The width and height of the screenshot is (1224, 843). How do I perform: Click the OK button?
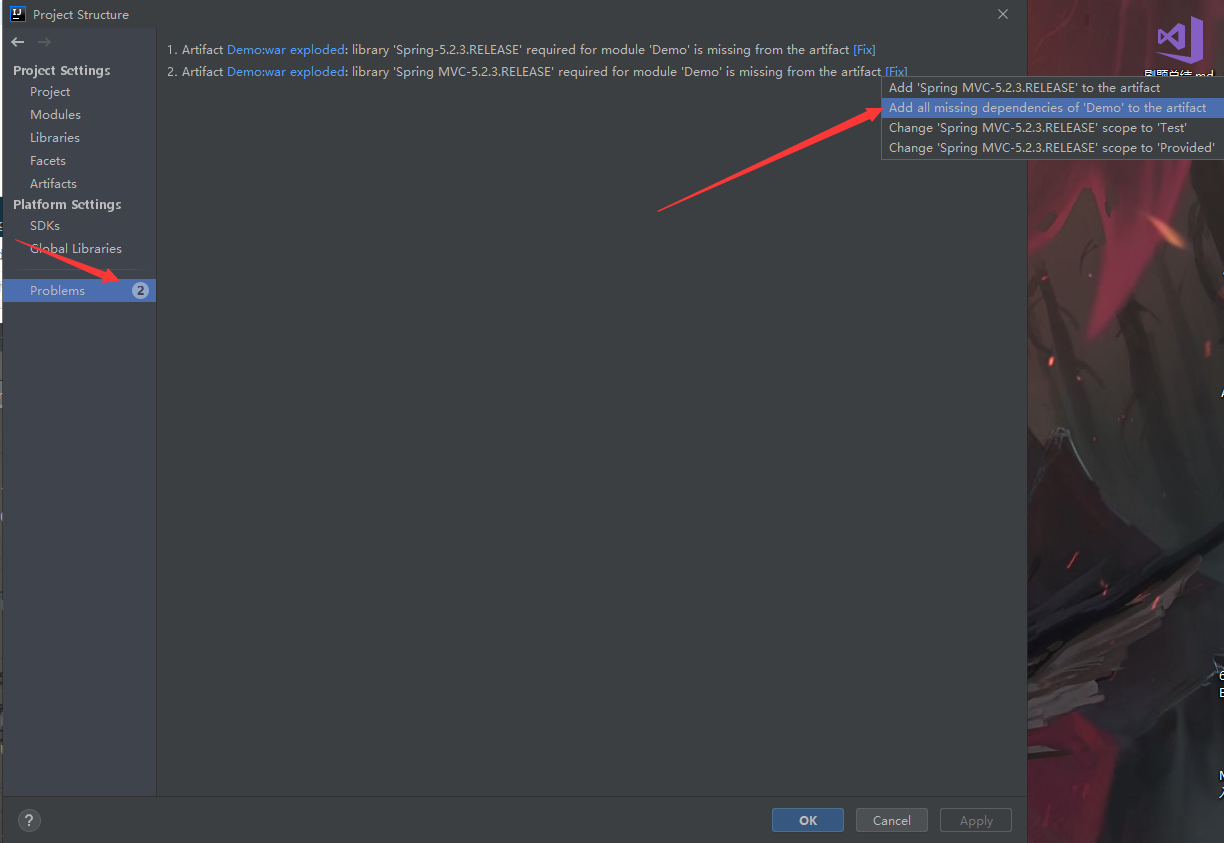808,820
